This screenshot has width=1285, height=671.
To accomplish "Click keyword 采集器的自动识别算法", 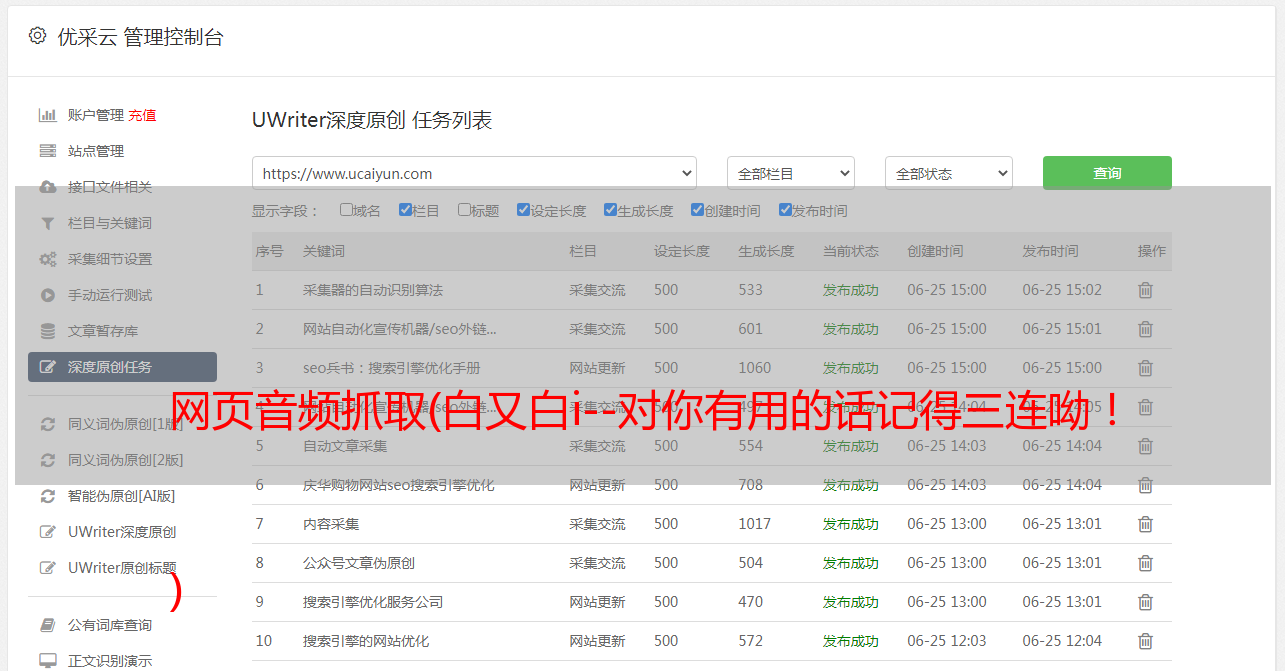I will 373,290.
